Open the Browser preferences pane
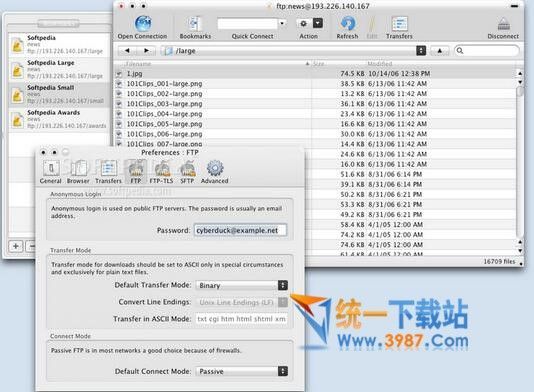534x392 pixels. (78, 168)
